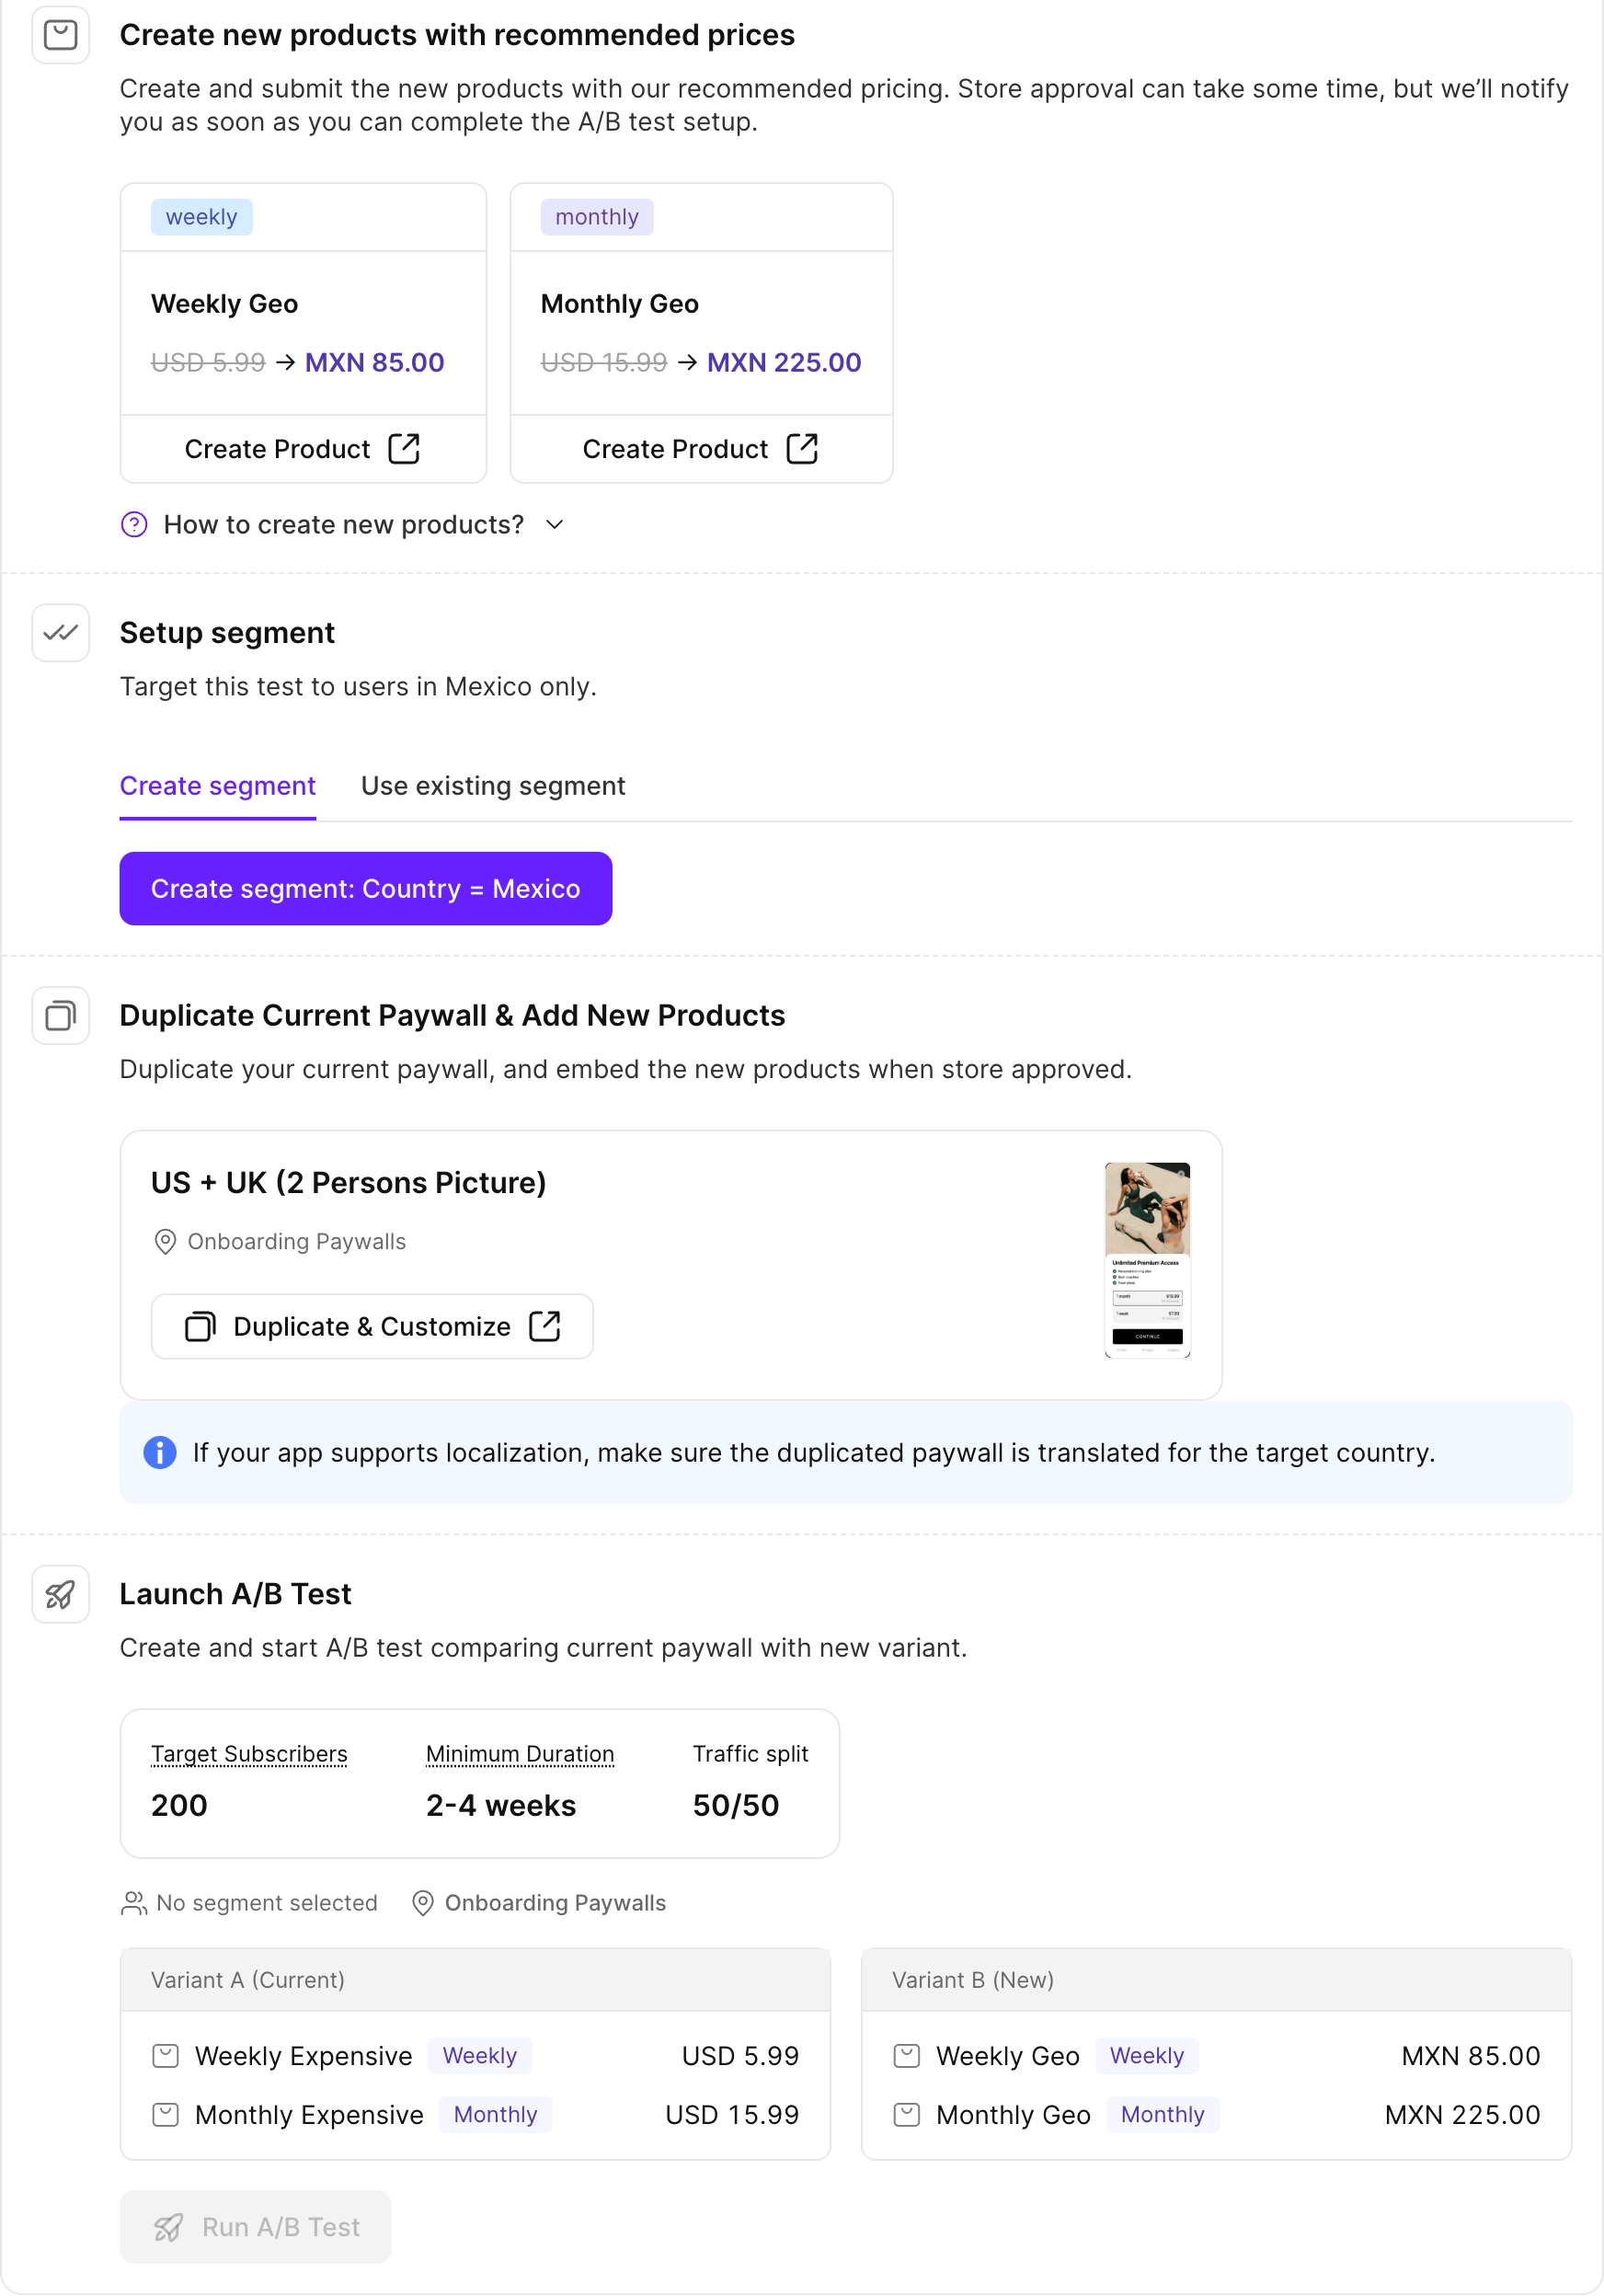The width and height of the screenshot is (1604, 2296).
Task: Click the shopping bag icon beside "Create new products"
Action: click(x=60, y=36)
